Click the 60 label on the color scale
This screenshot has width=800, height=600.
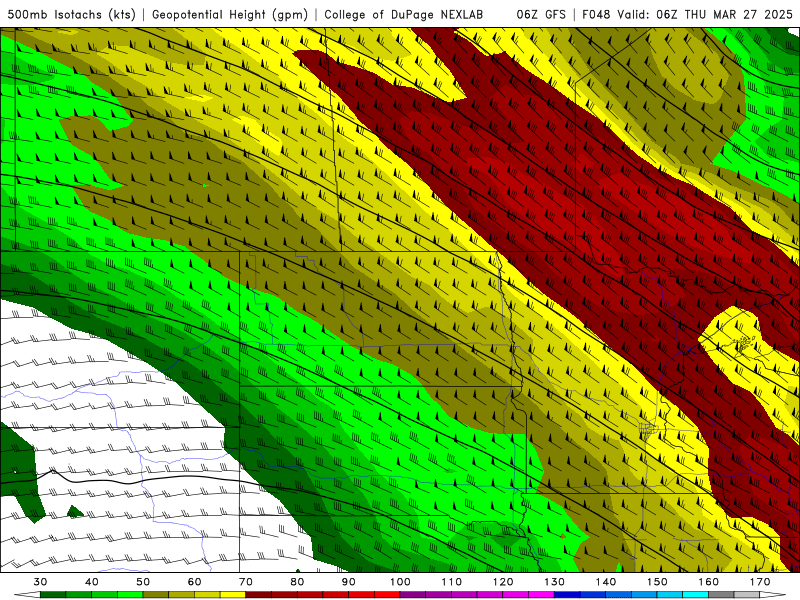click(x=194, y=582)
